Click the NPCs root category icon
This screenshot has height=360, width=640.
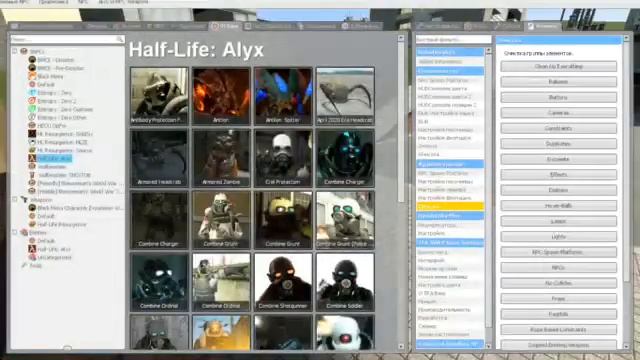24,51
